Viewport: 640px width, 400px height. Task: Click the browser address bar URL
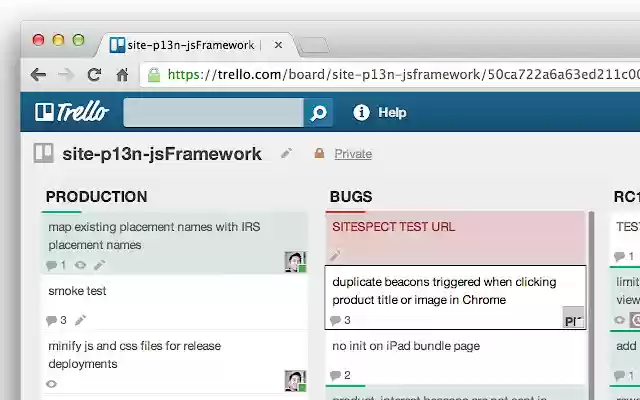click(x=403, y=75)
